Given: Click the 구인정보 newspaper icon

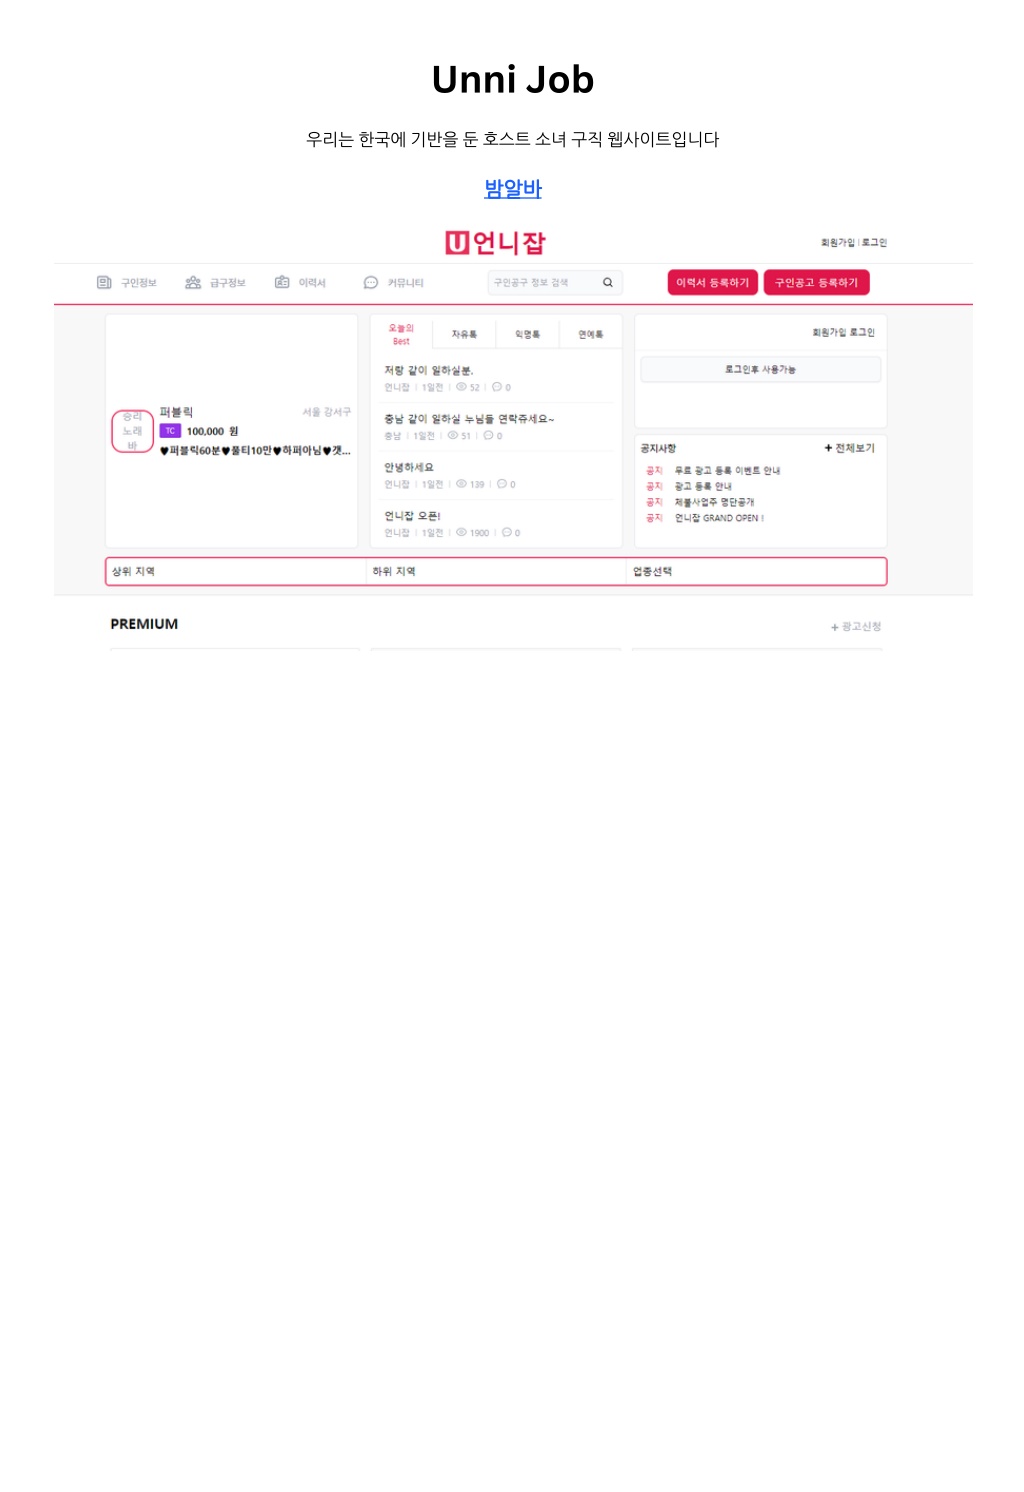Looking at the screenshot, I should pos(104,283).
